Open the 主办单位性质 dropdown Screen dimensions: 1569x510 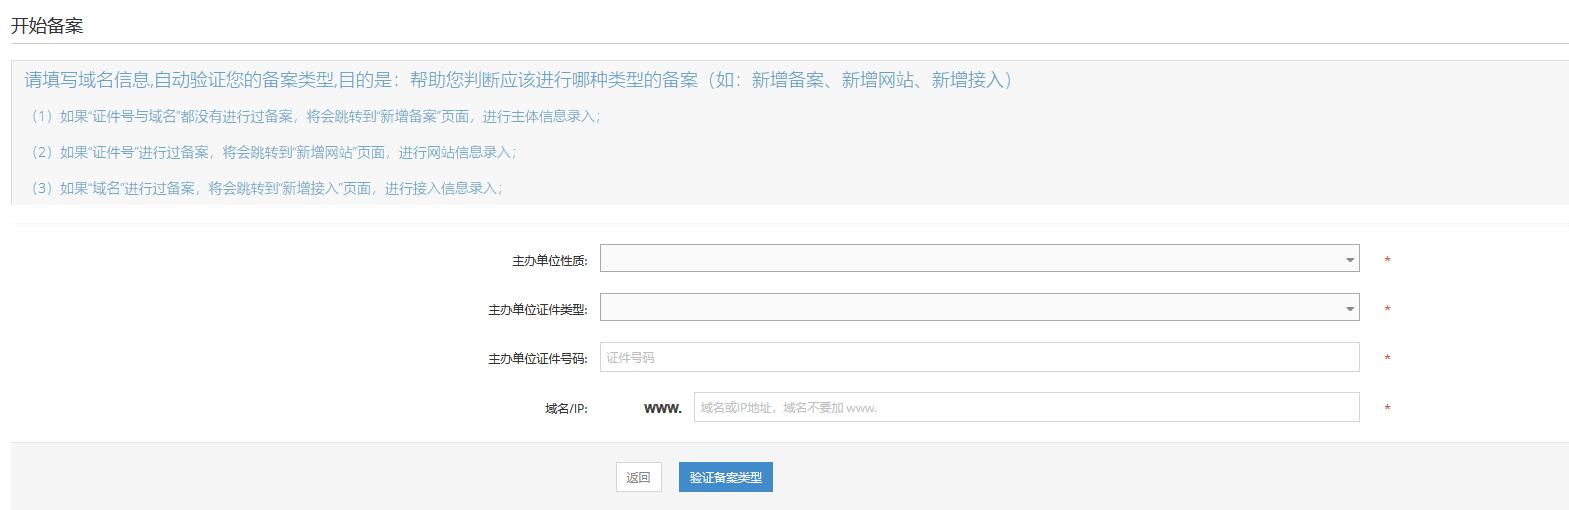tap(970, 259)
